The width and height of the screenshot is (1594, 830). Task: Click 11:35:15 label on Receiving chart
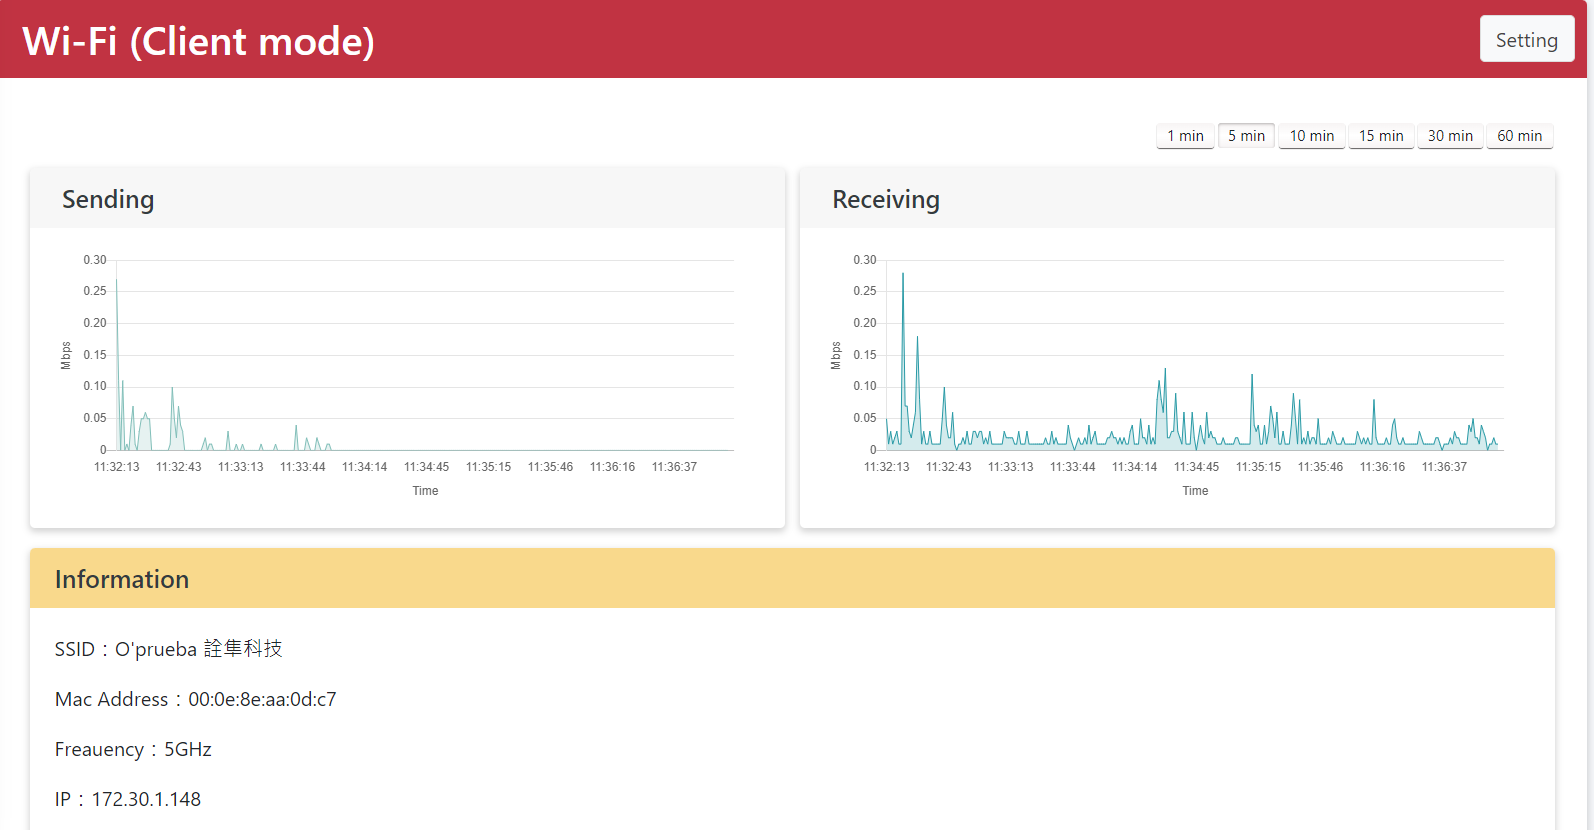(1258, 467)
